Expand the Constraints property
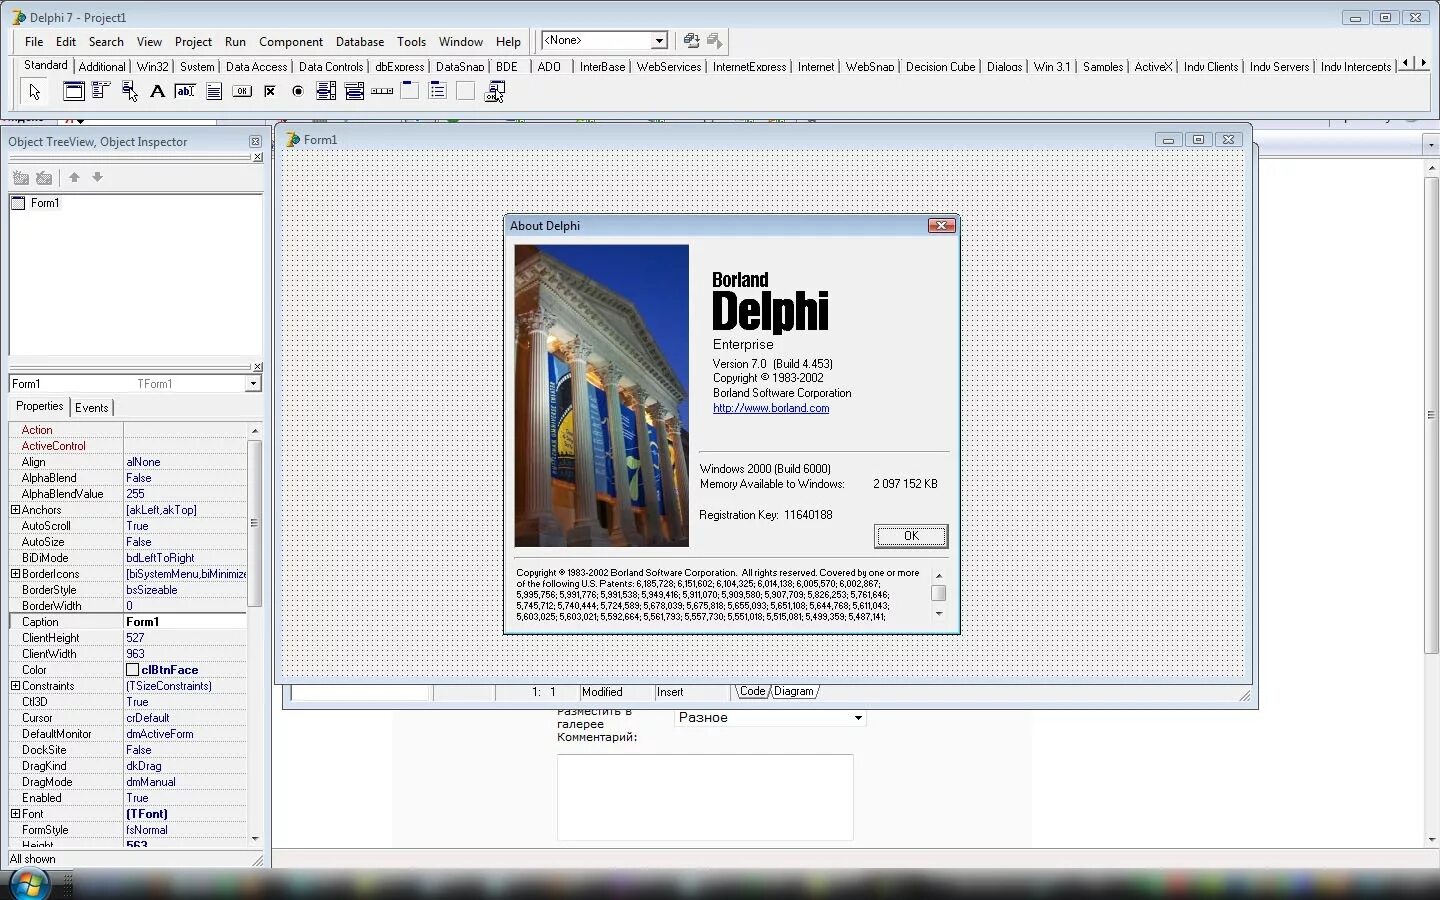This screenshot has width=1440, height=900. tap(15, 686)
